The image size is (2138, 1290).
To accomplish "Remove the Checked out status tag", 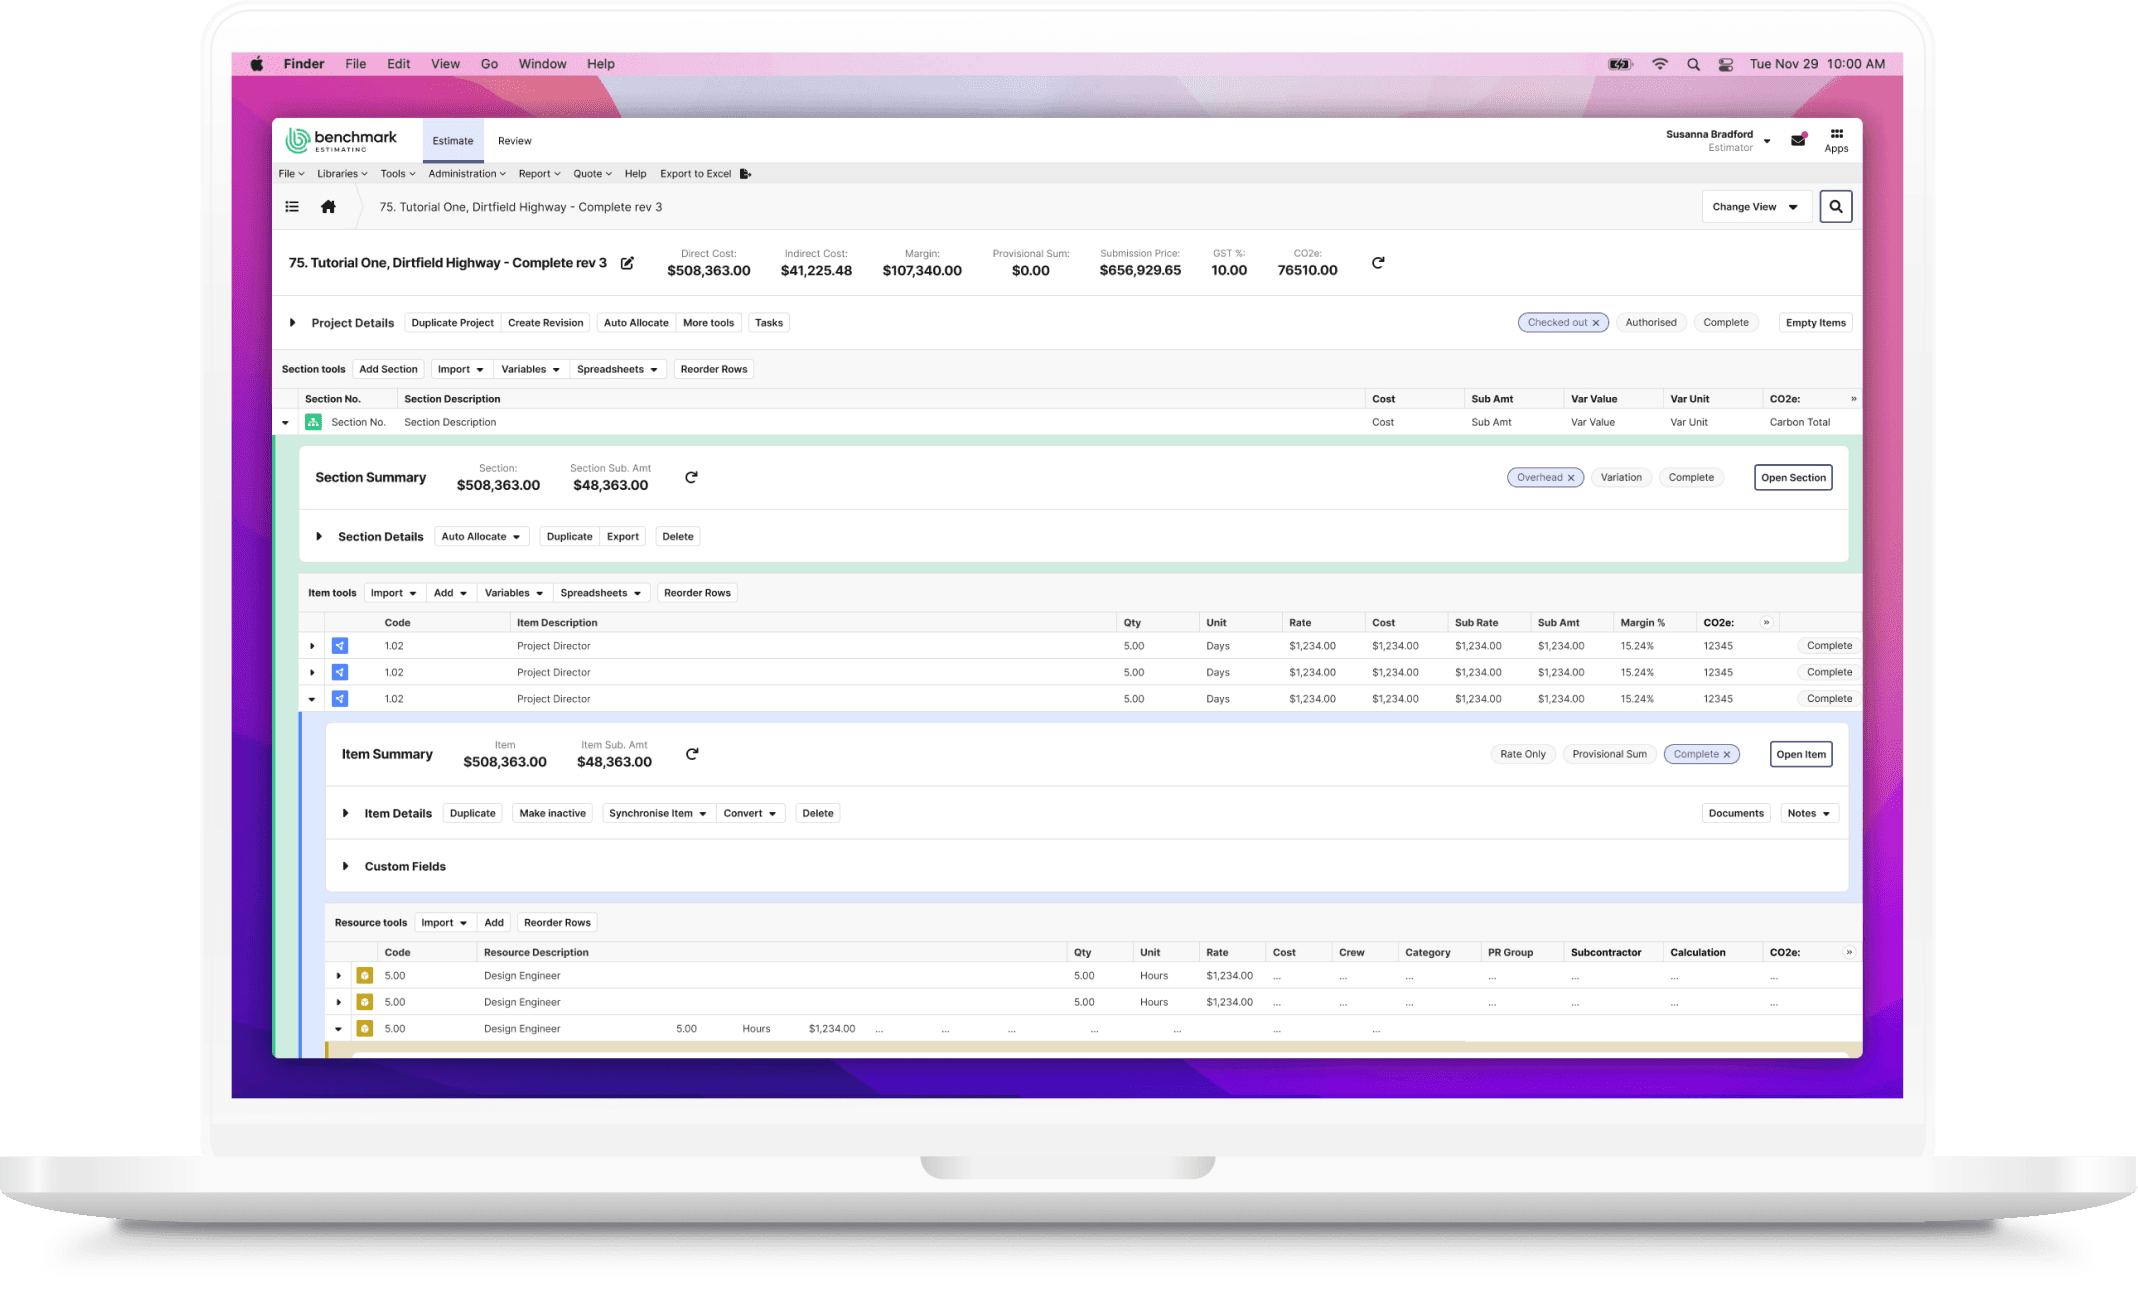I will 1596,323.
